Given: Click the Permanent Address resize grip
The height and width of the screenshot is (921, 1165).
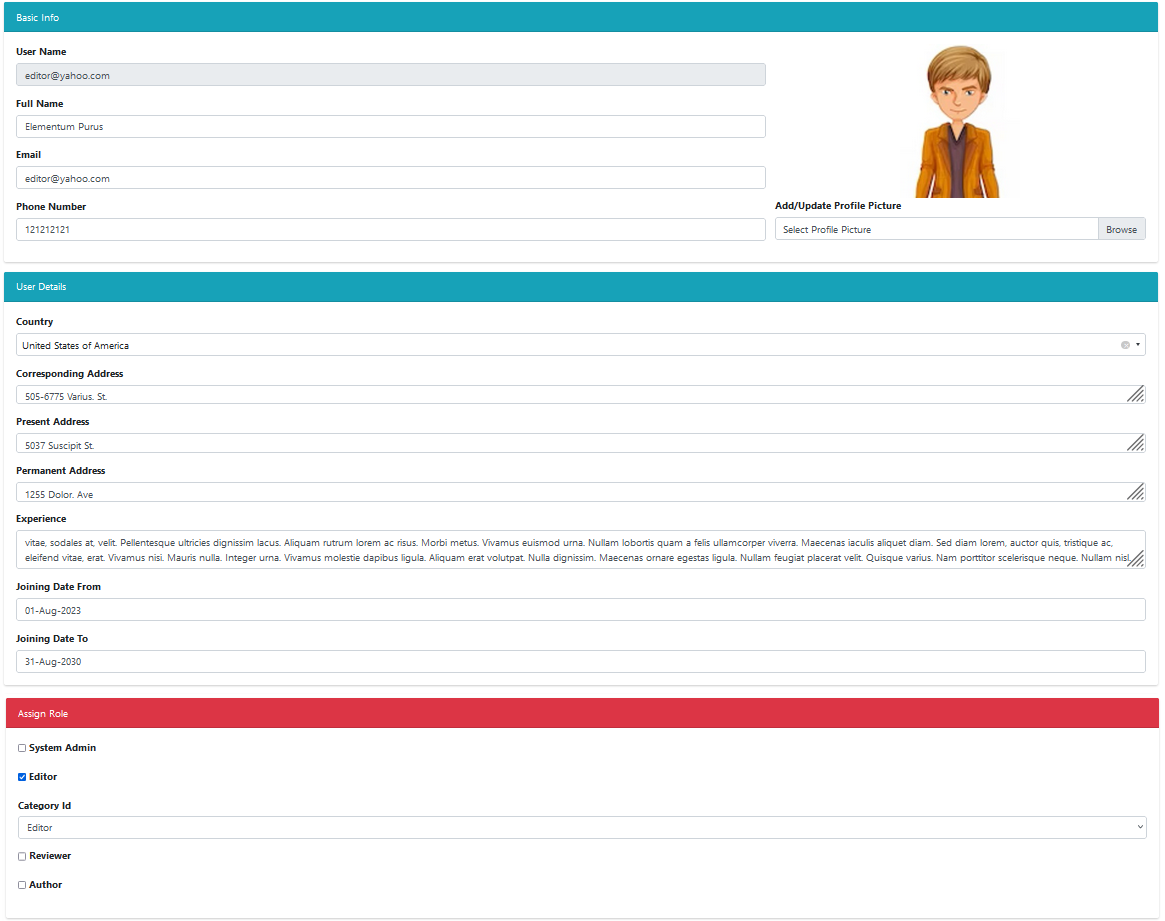Looking at the screenshot, I should click(x=1136, y=492).
